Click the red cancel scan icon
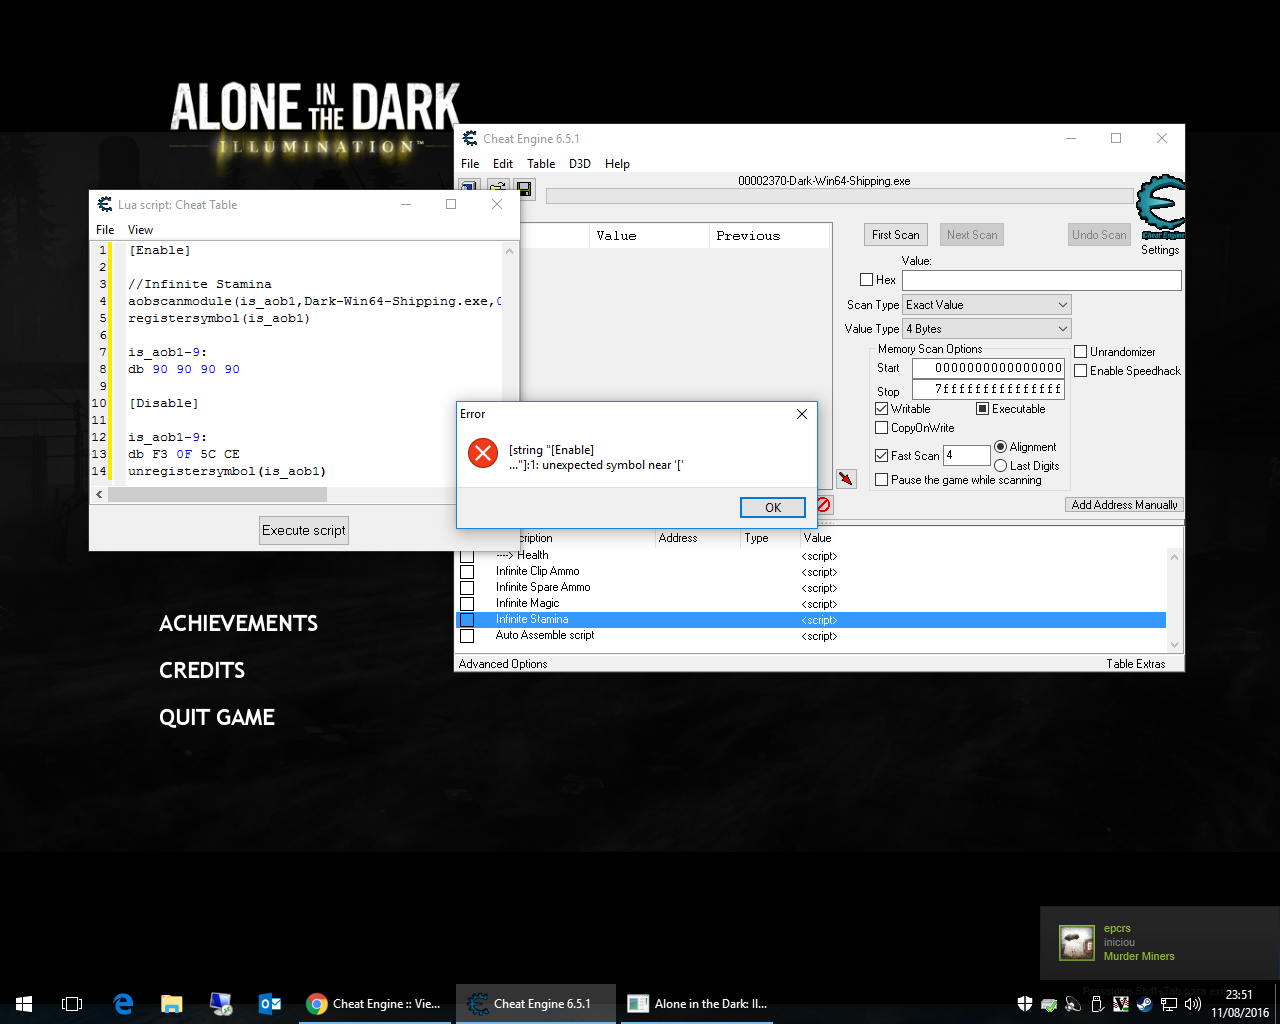This screenshot has width=1280, height=1024. [822, 505]
